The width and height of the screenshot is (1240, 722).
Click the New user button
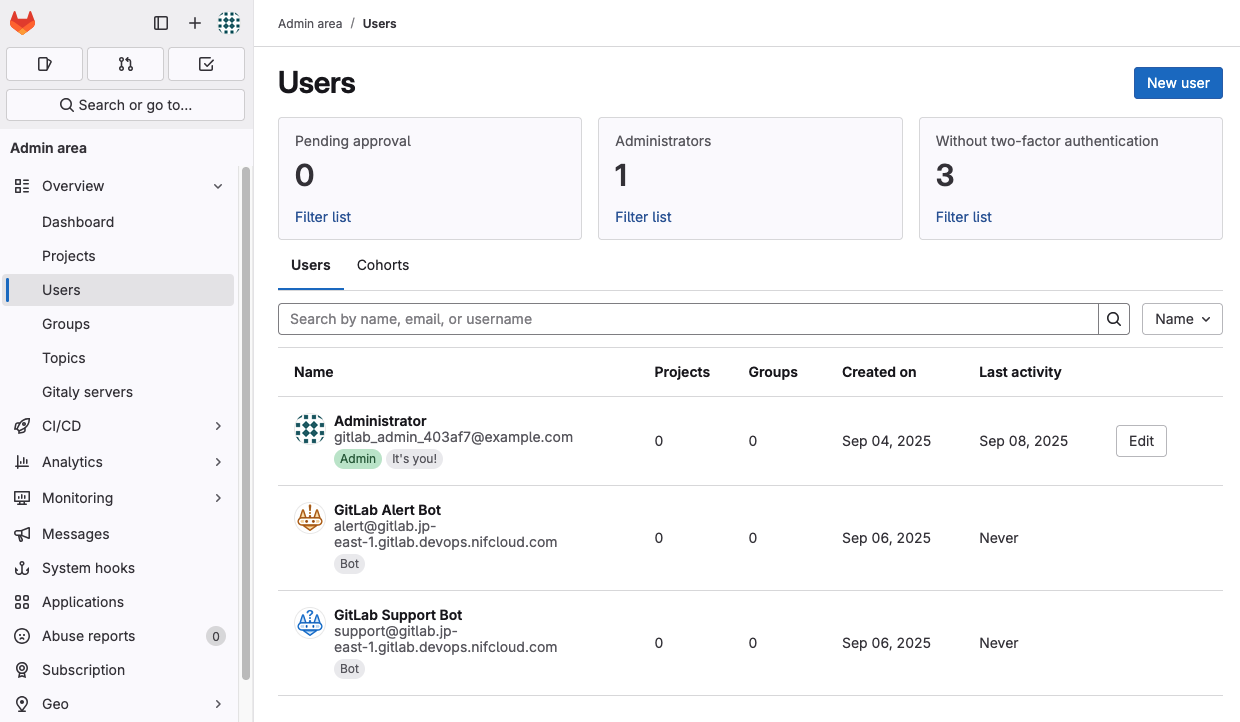1178,83
